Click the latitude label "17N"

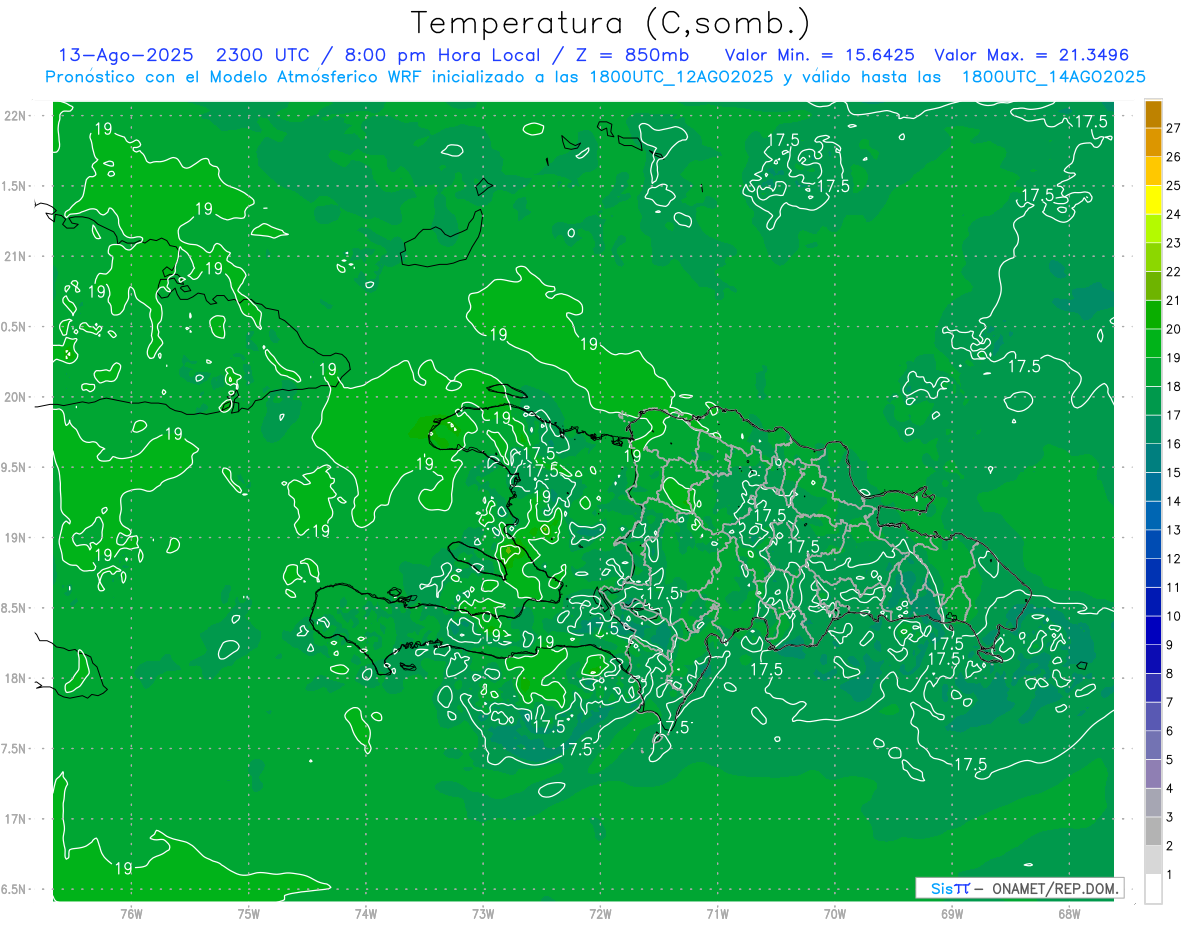coord(16,819)
